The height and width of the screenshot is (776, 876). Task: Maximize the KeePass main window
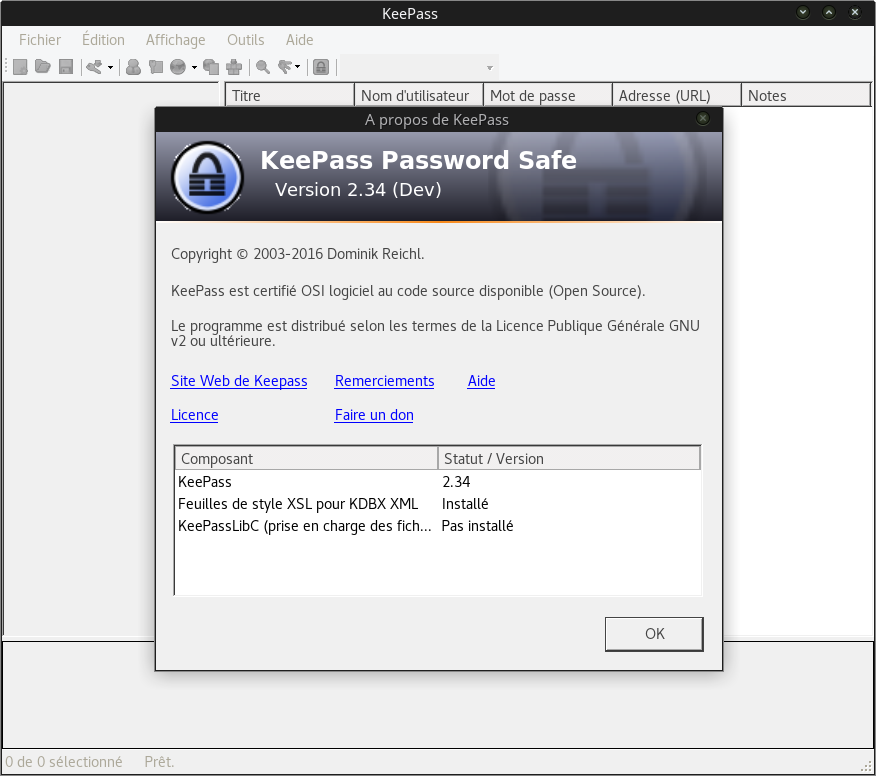pos(829,12)
